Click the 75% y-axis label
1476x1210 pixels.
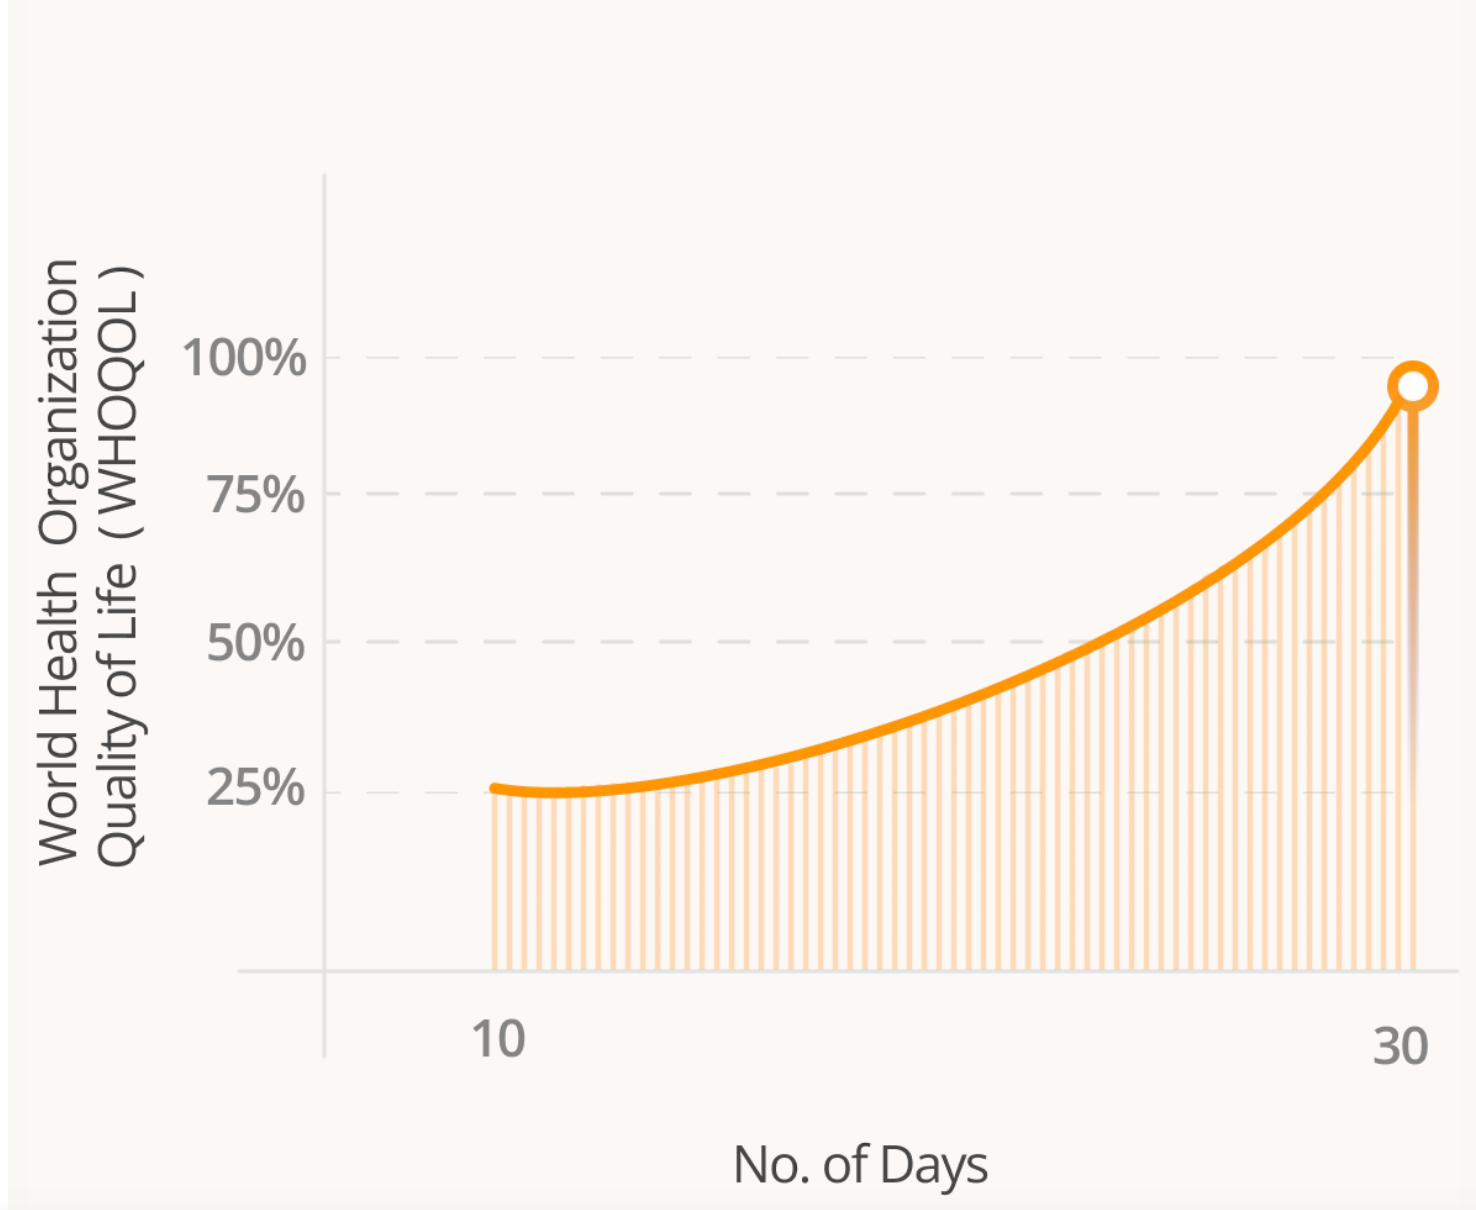(256, 494)
